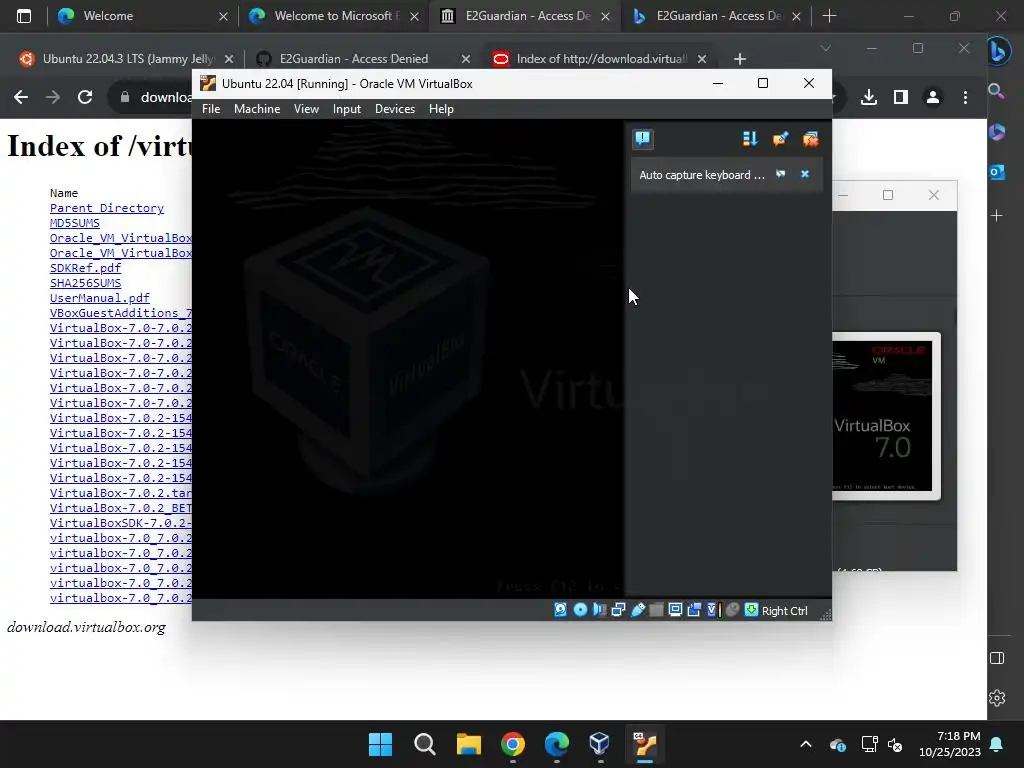
Task: Switch to Welcome to Microsoft Edge tab
Action: tap(333, 16)
